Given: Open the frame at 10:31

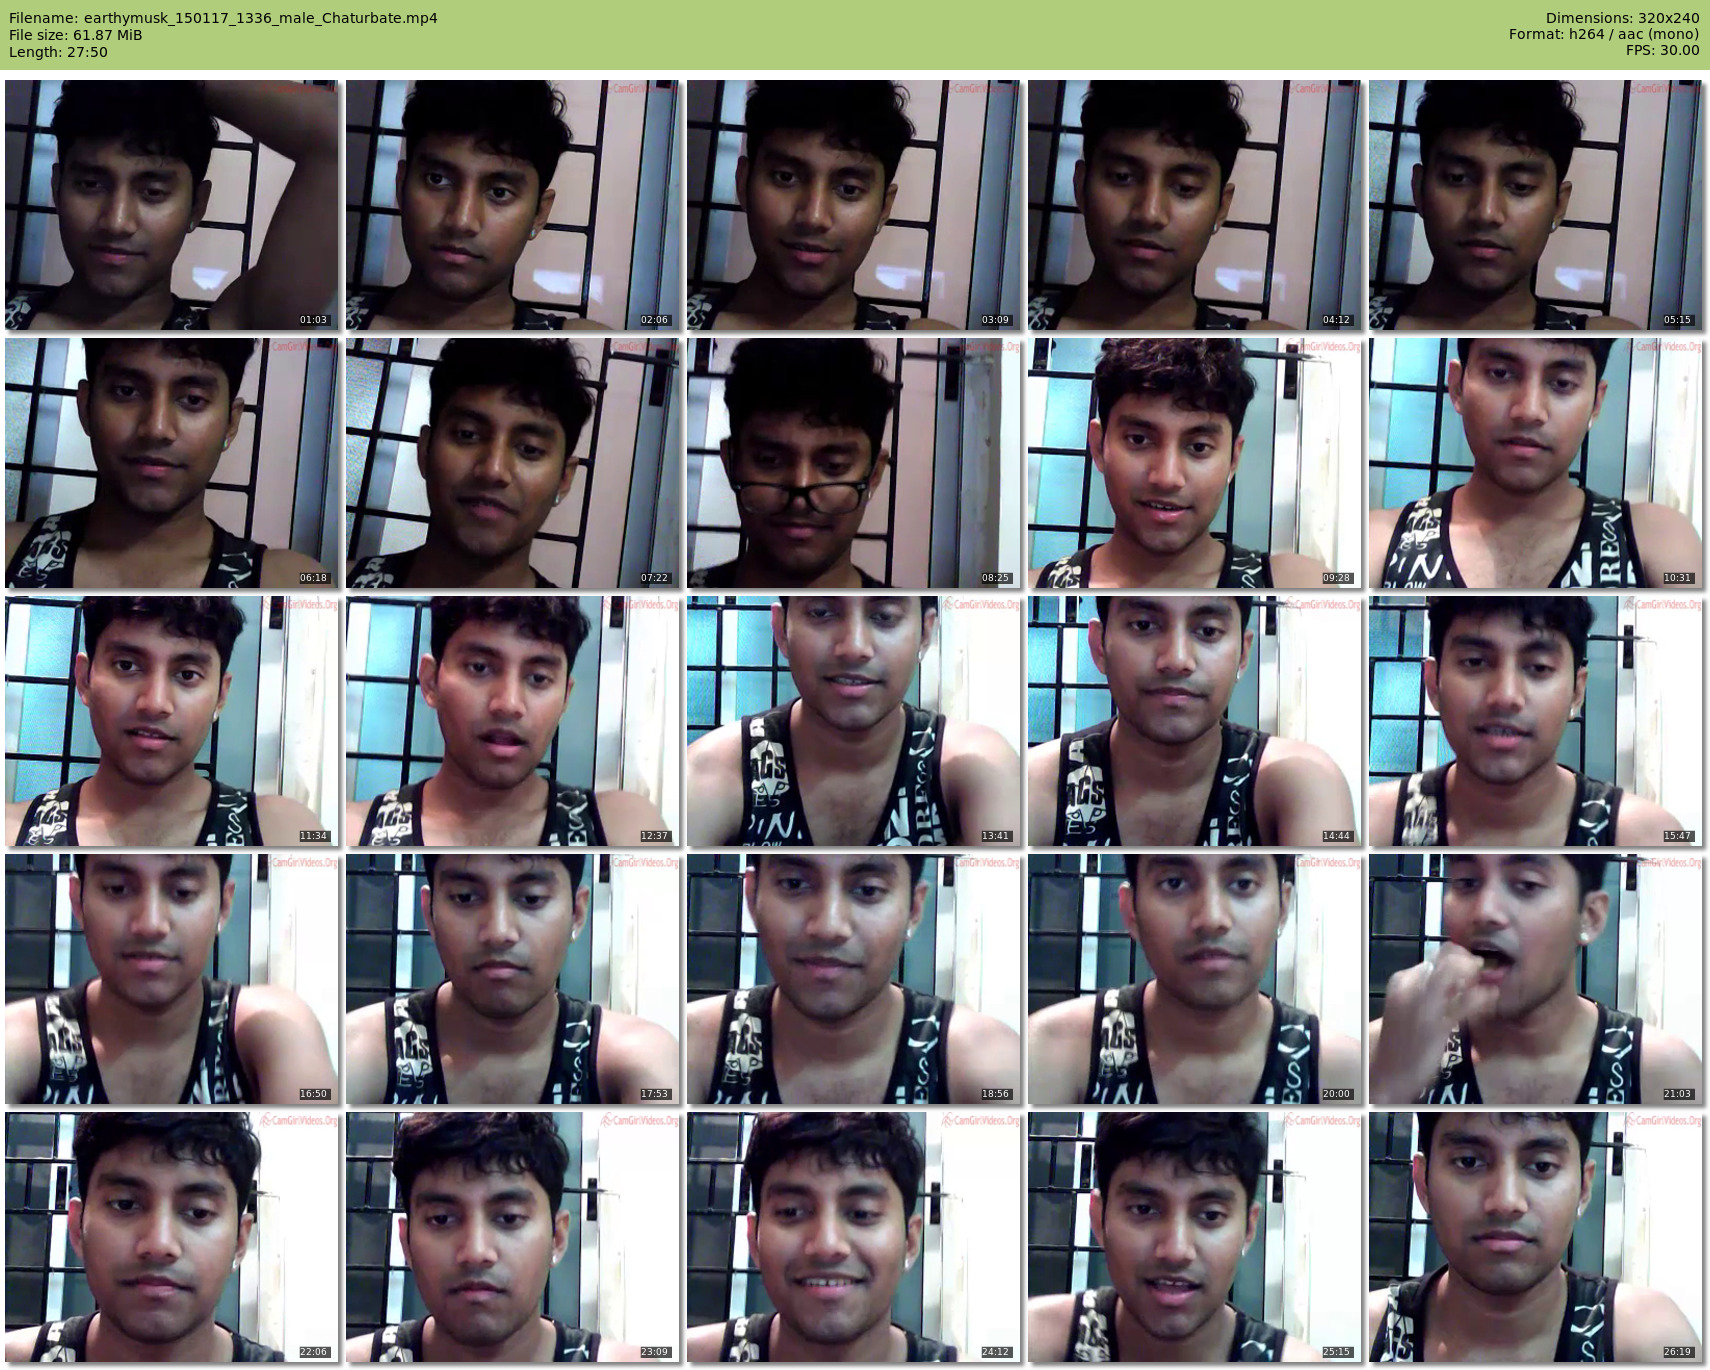Looking at the screenshot, I should [x=1536, y=463].
